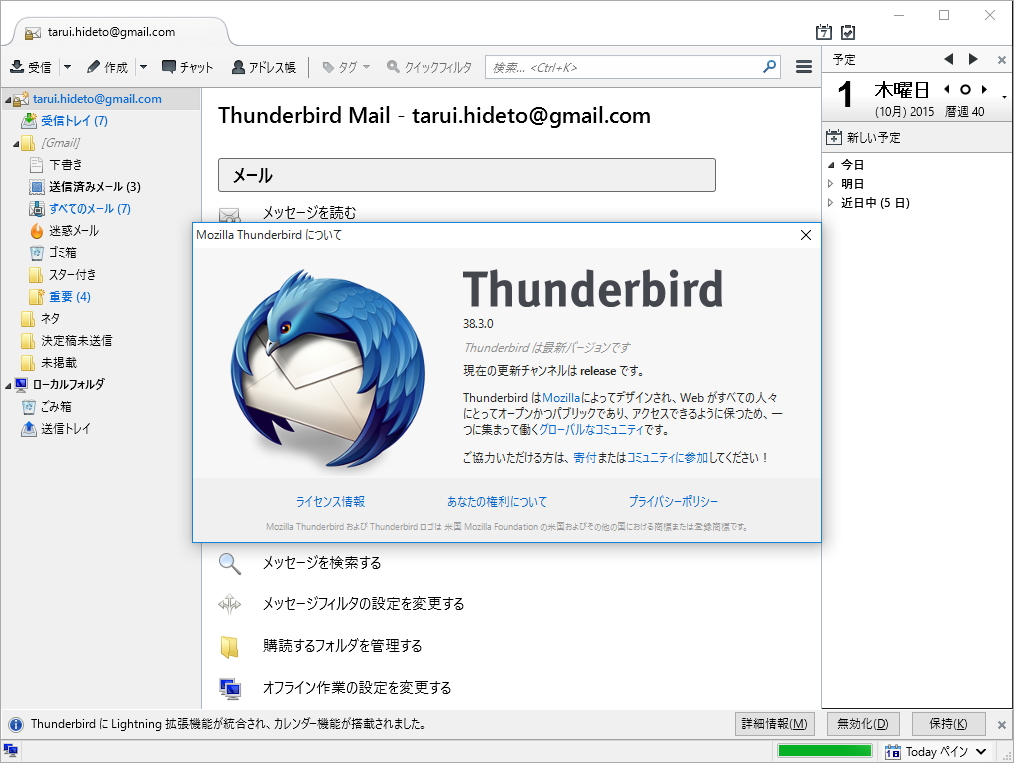Select the 迷惑メール folder
This screenshot has width=1014, height=763.
(71, 231)
